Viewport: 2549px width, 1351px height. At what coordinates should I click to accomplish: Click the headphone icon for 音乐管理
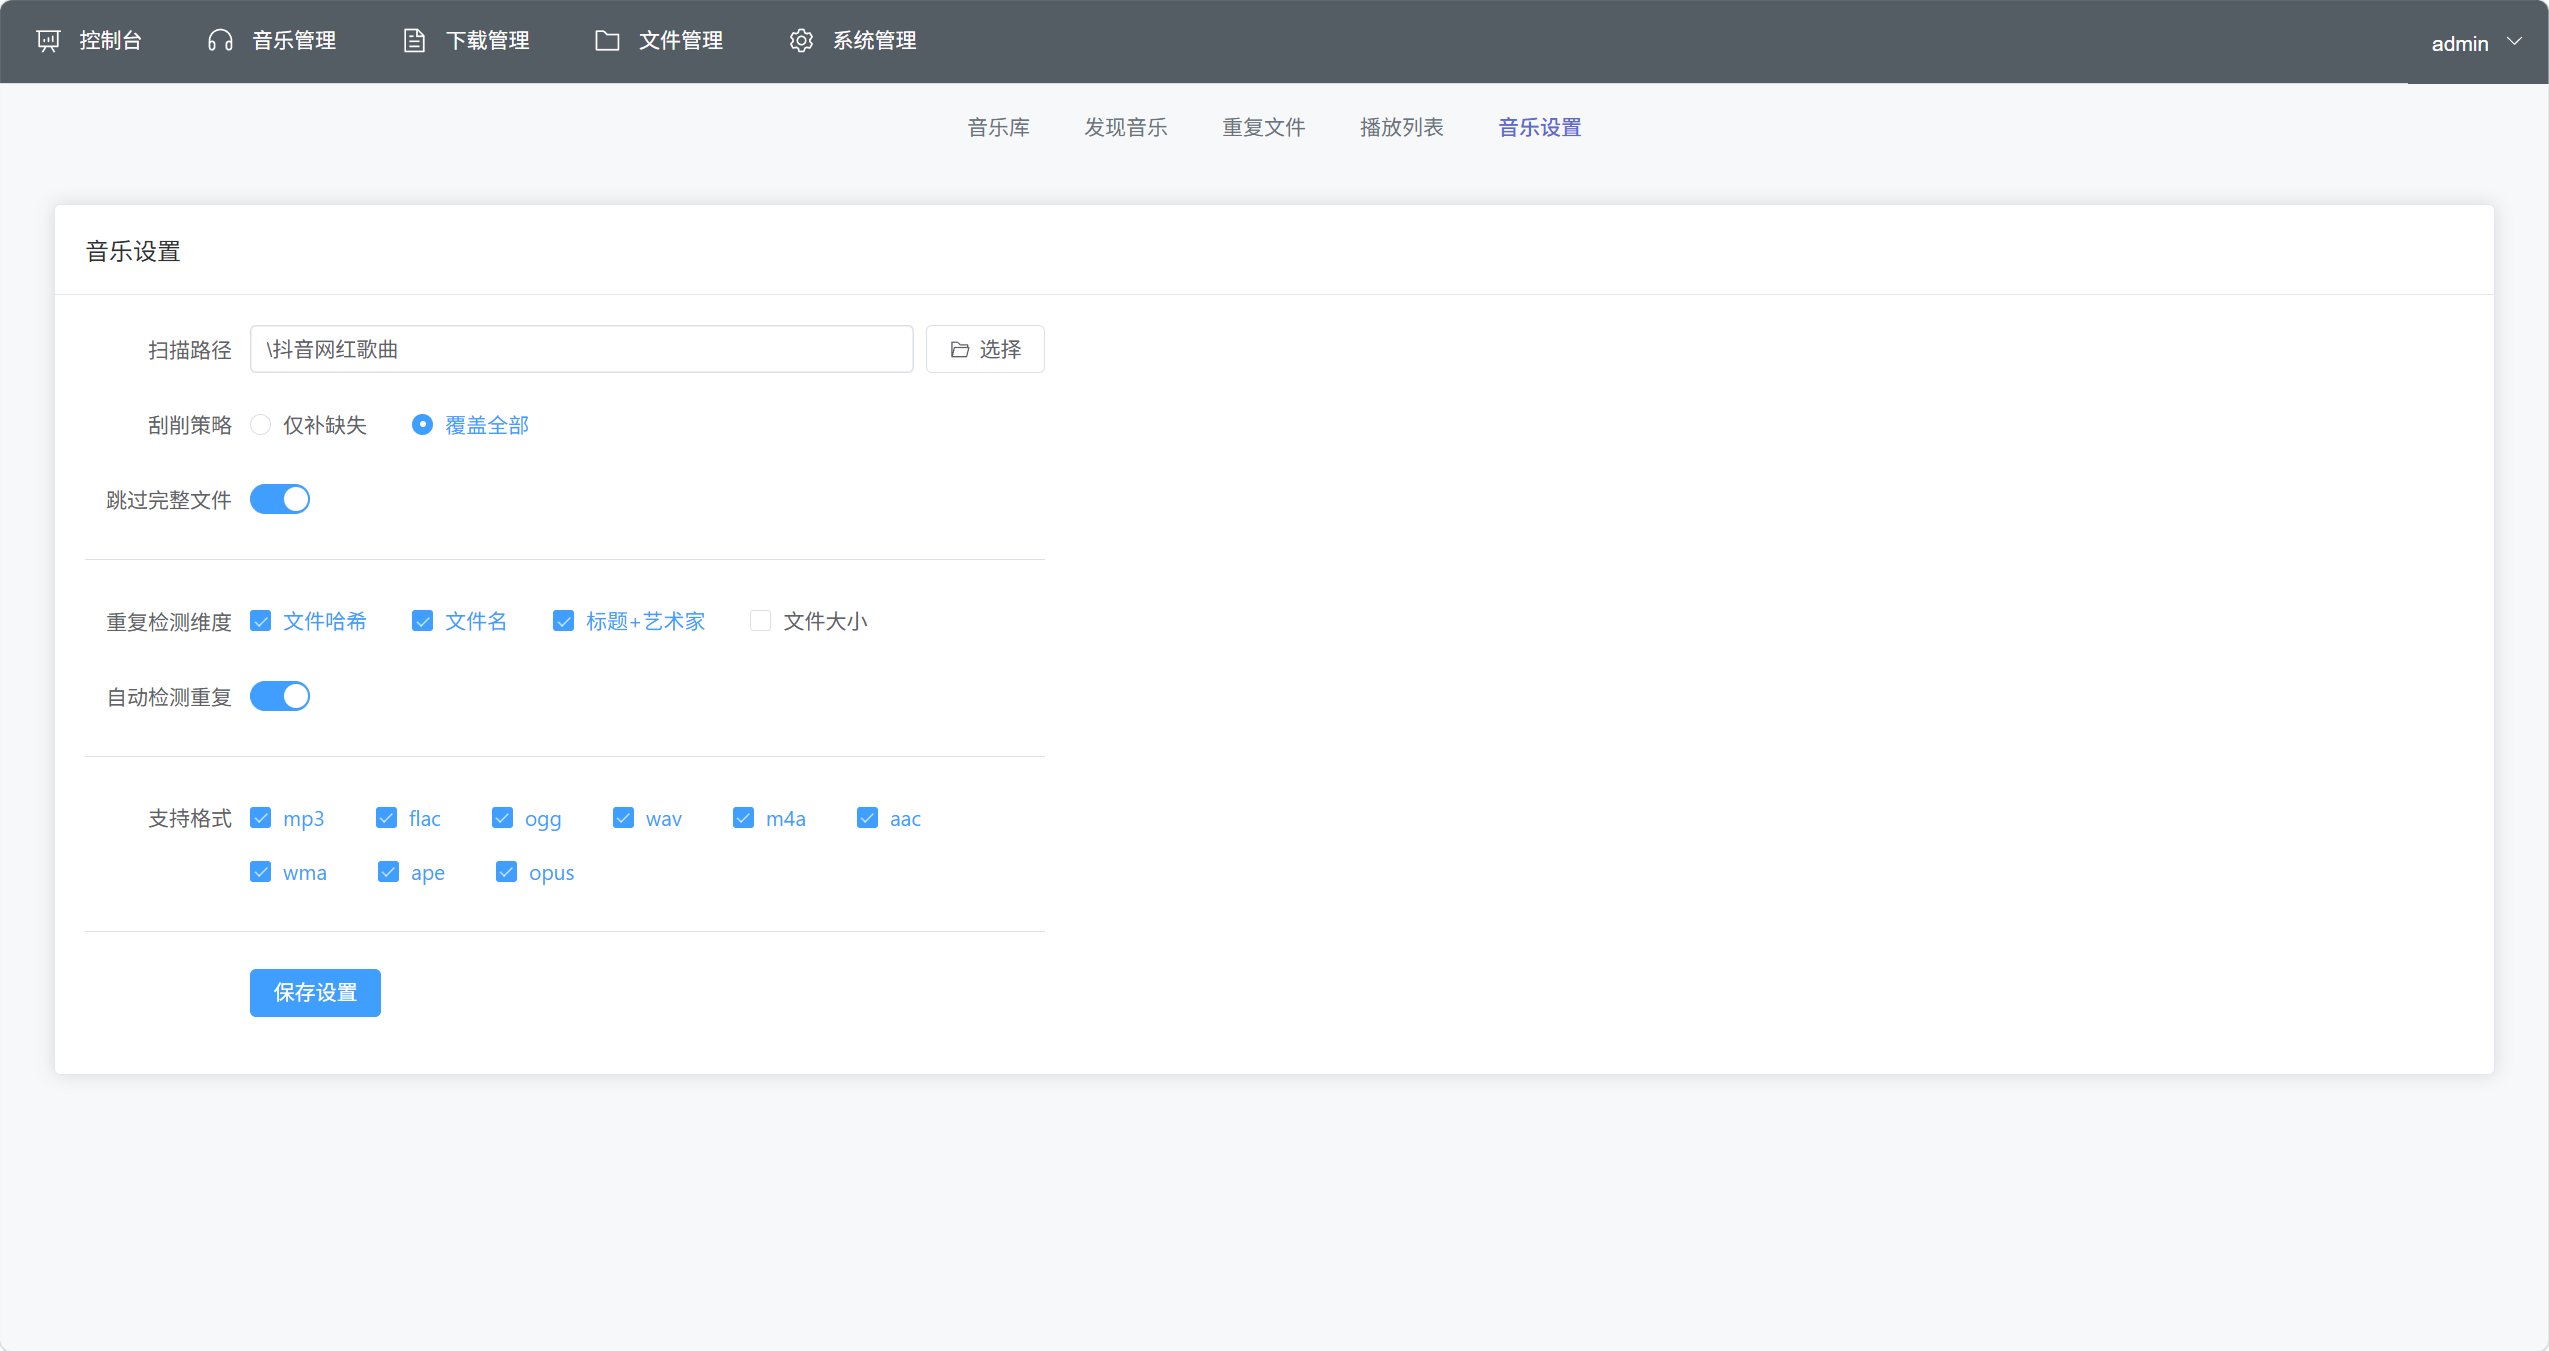(220, 41)
